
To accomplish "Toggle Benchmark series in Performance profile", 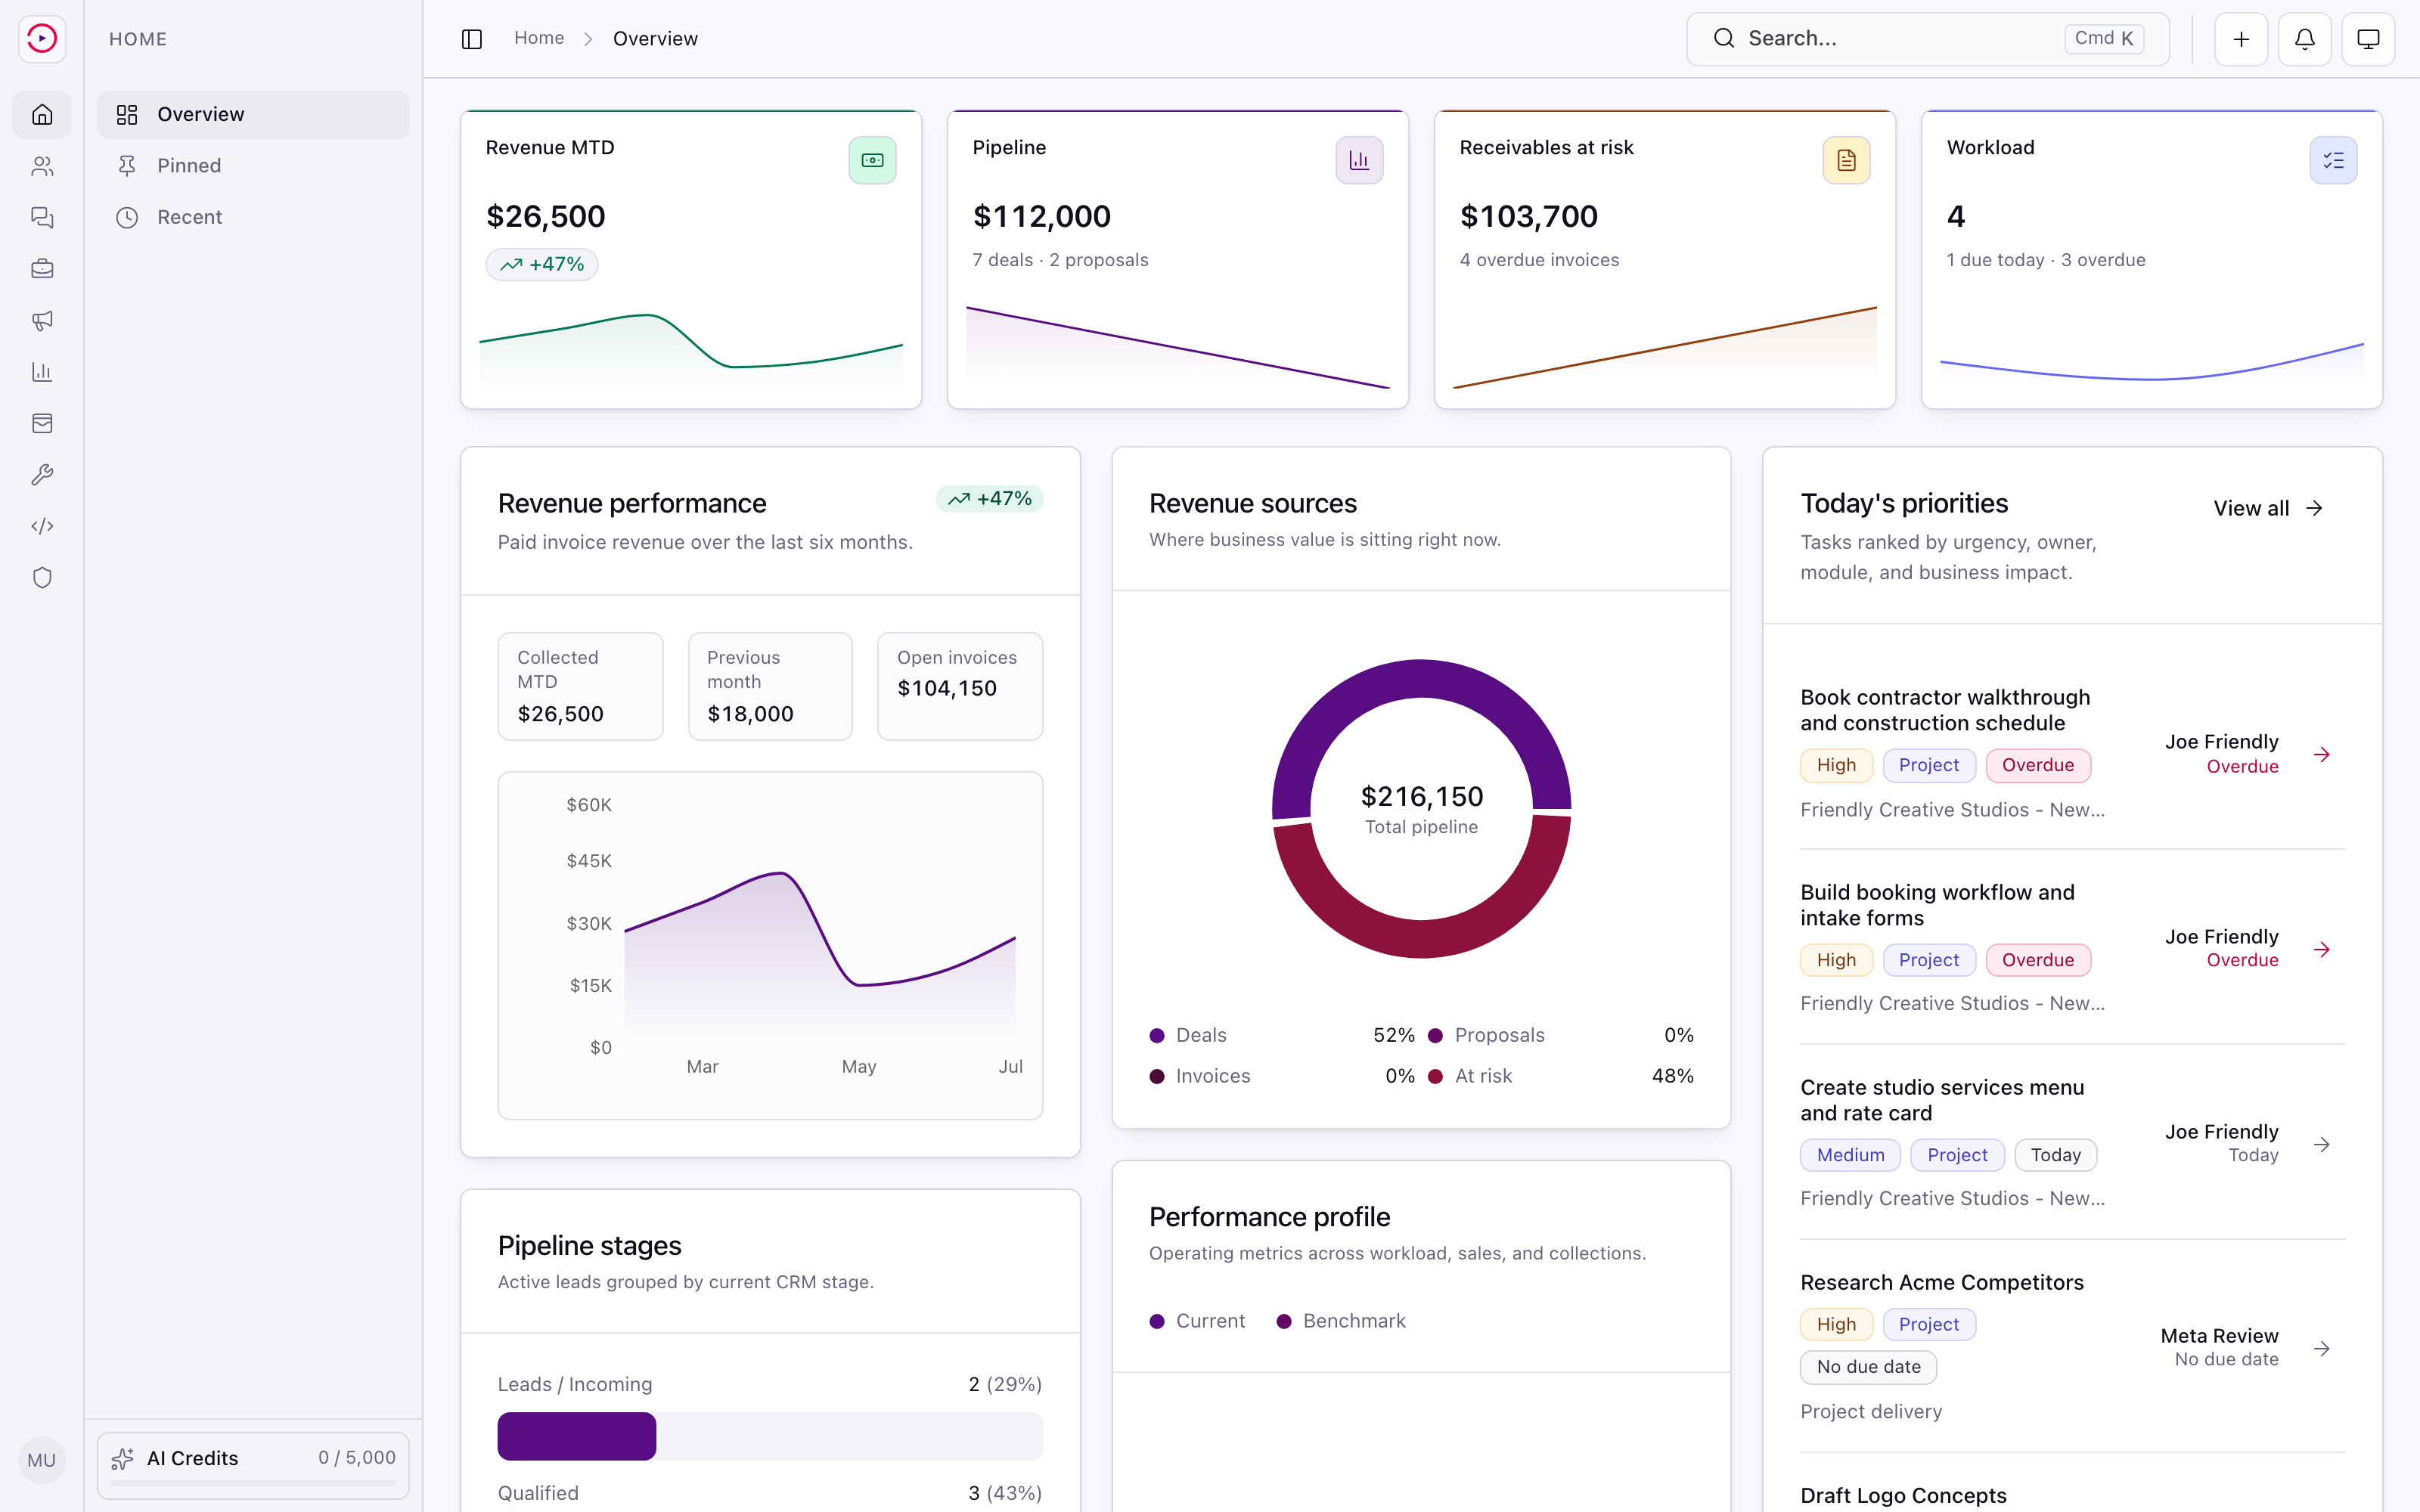I will 1341,1321.
